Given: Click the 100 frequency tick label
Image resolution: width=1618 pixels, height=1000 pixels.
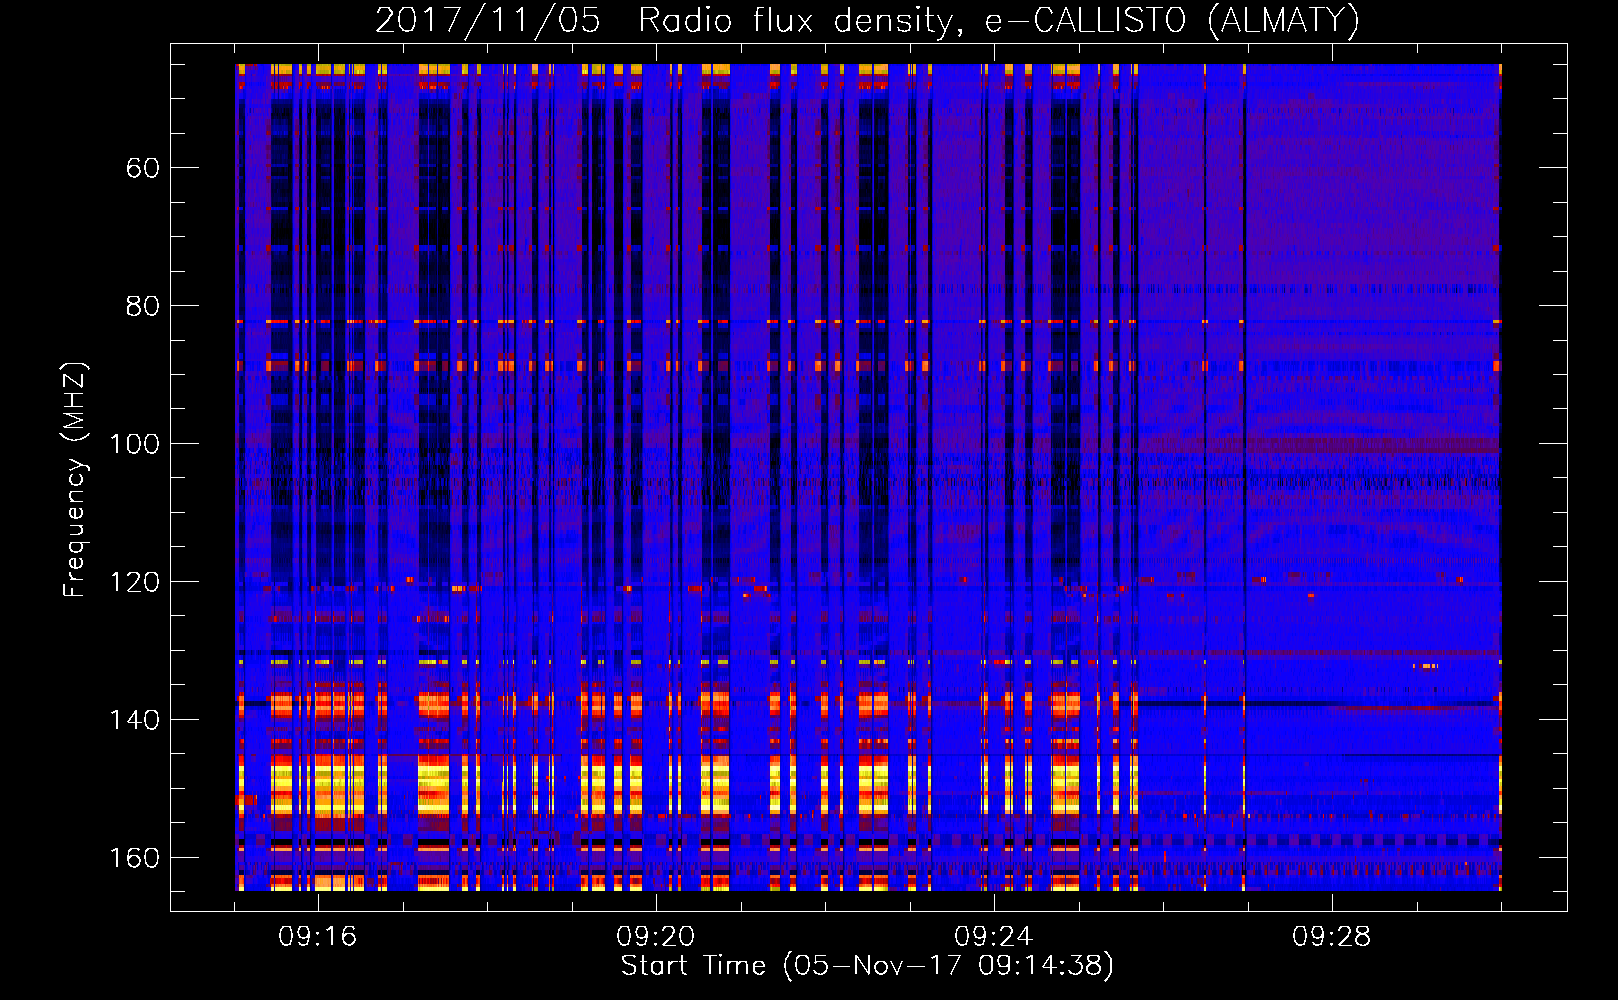Looking at the screenshot, I should 134,444.
